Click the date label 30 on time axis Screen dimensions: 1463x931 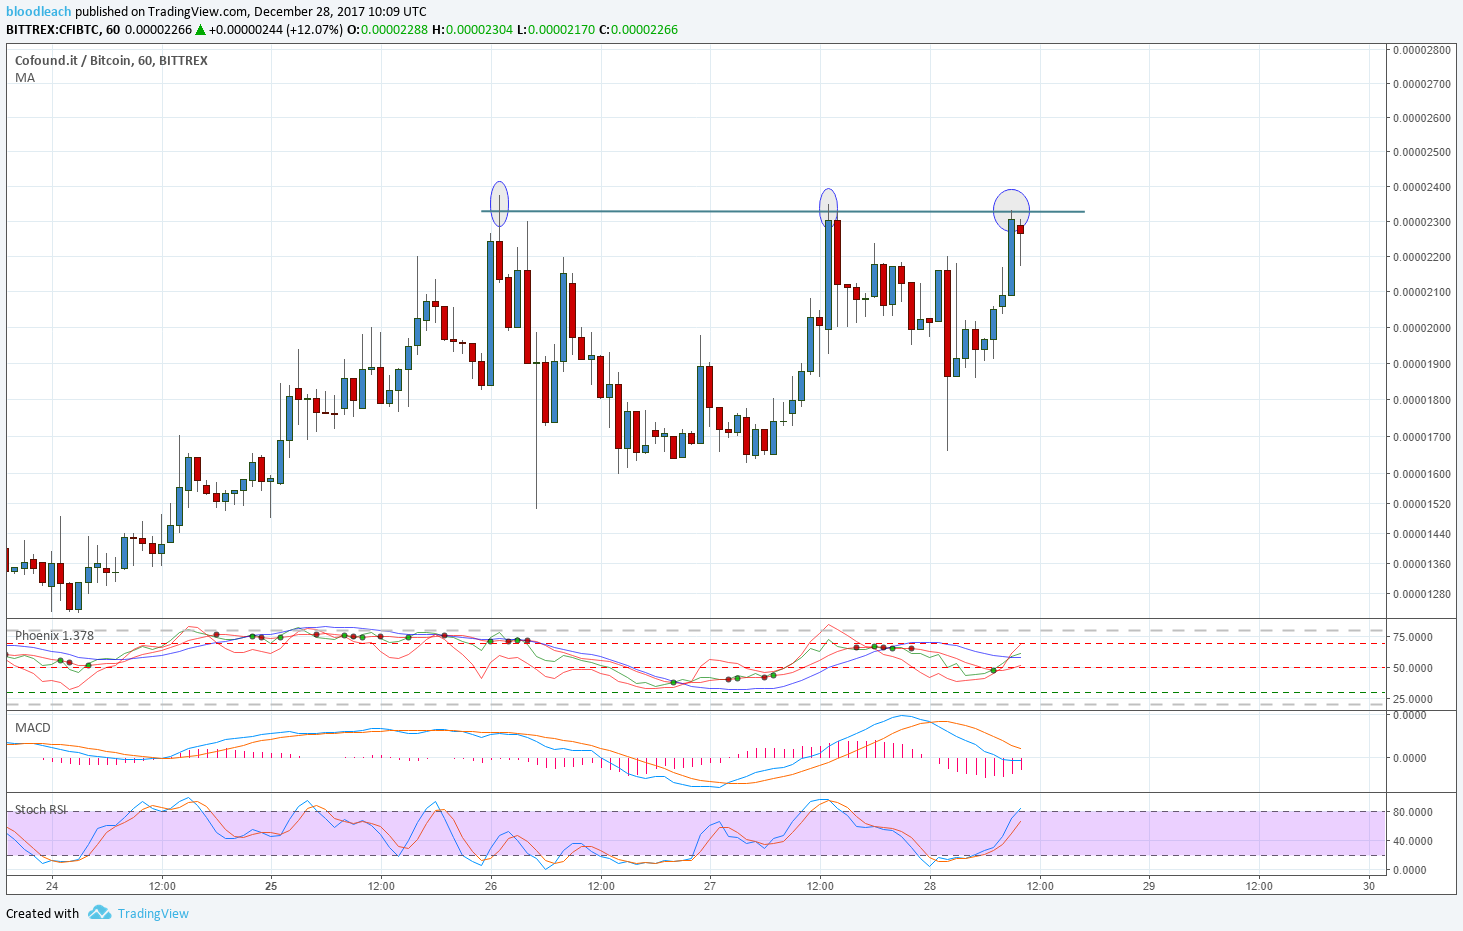1369,886
